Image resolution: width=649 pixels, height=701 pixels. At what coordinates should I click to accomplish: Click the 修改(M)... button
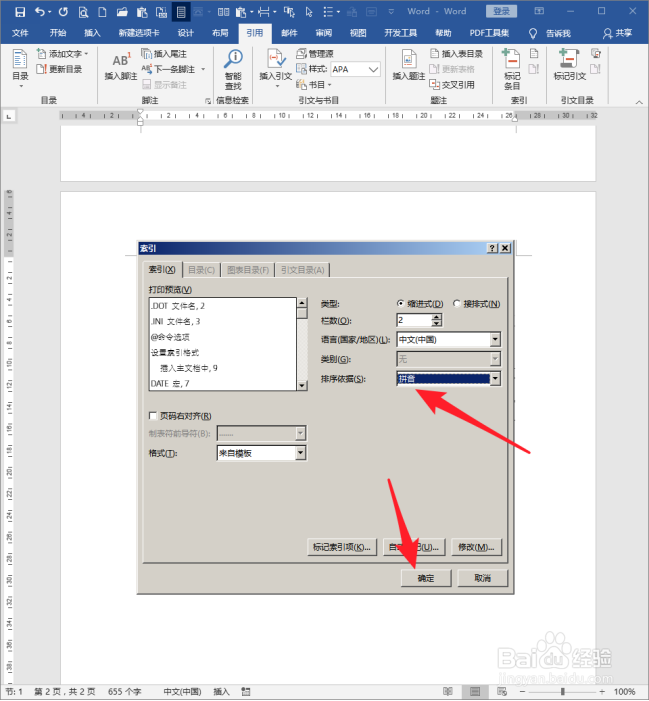[x=476, y=547]
